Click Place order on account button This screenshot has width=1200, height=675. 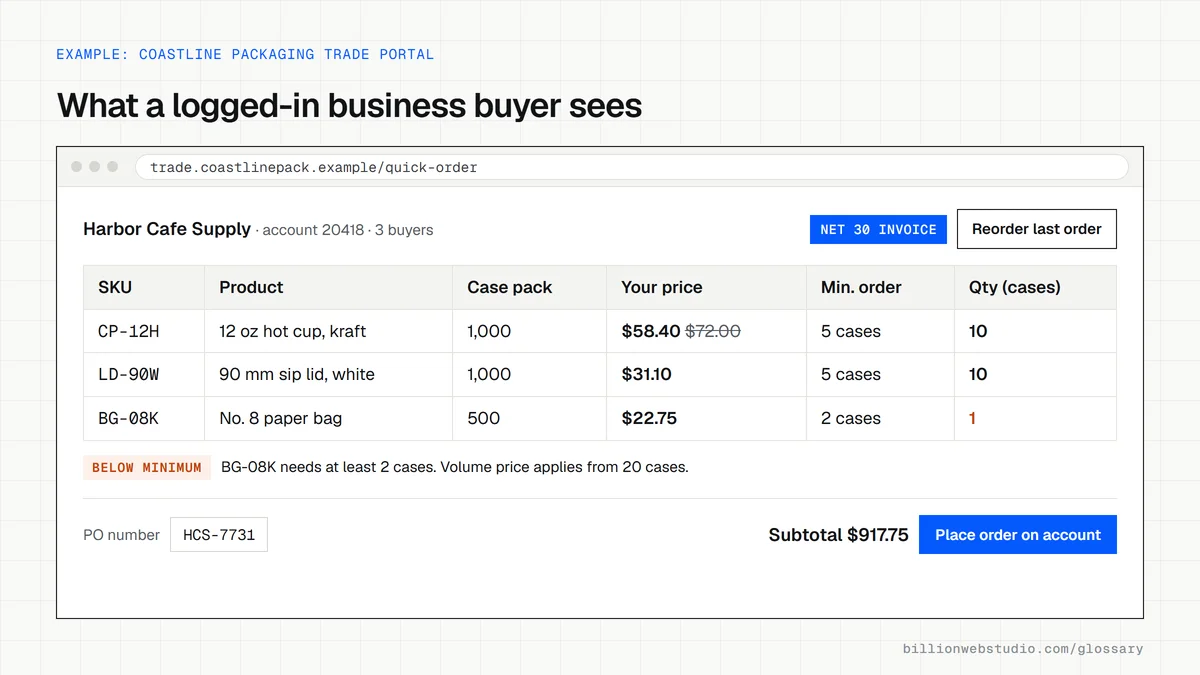1018,535
